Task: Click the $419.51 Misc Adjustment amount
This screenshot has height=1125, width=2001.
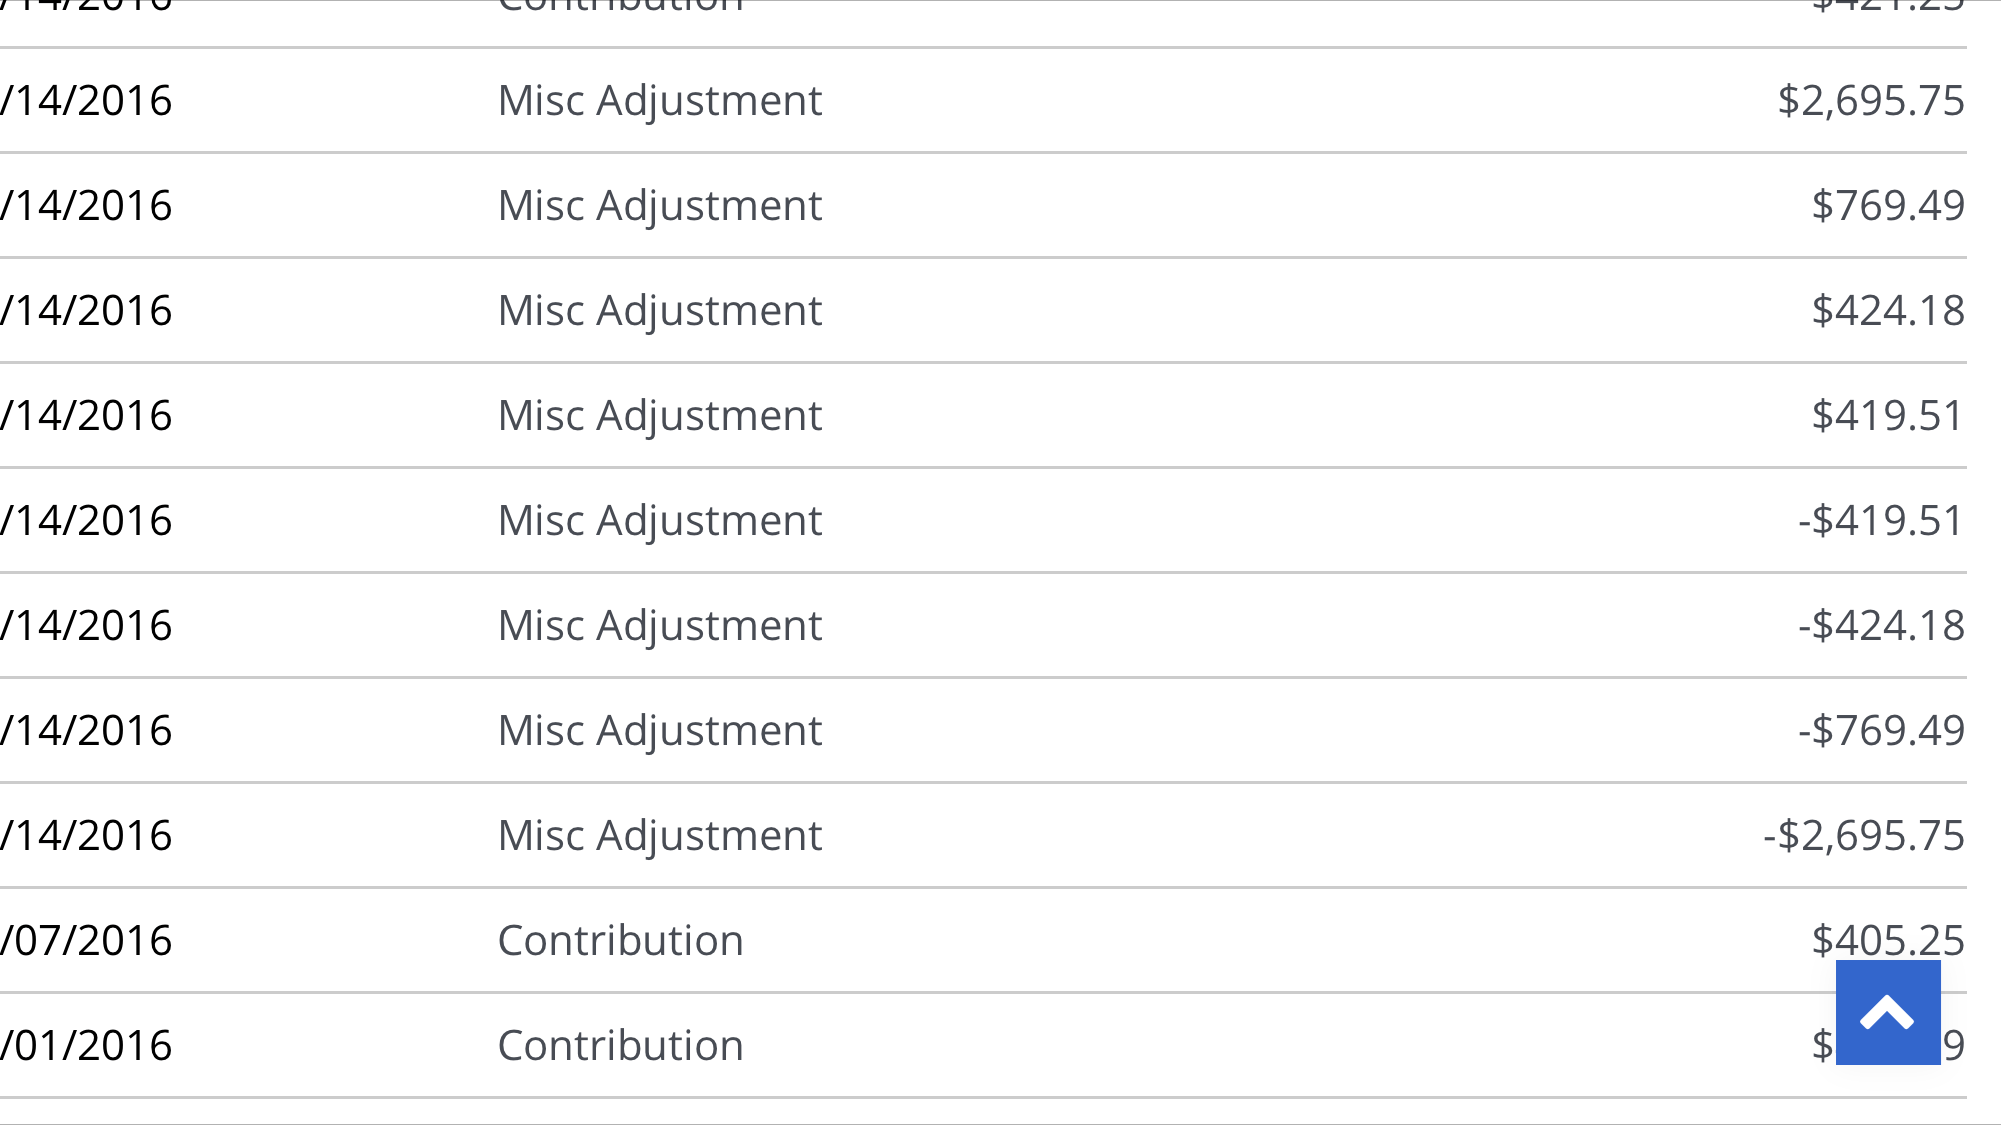Action: pyautogui.click(x=1888, y=415)
